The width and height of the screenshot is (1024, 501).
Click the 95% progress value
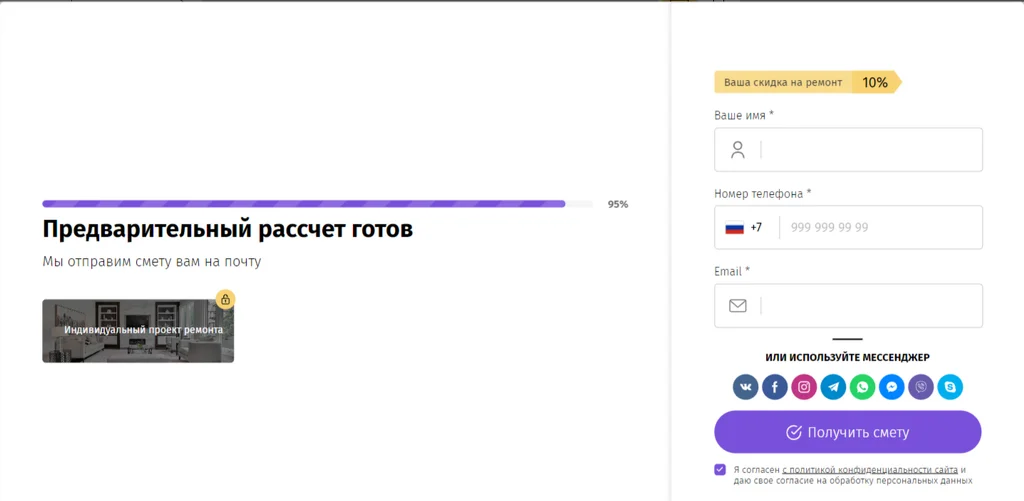pyautogui.click(x=618, y=204)
